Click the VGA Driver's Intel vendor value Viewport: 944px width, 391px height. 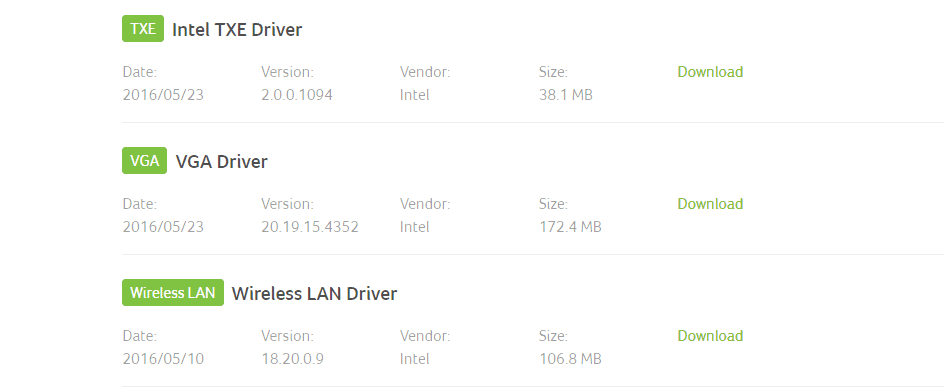pos(415,227)
